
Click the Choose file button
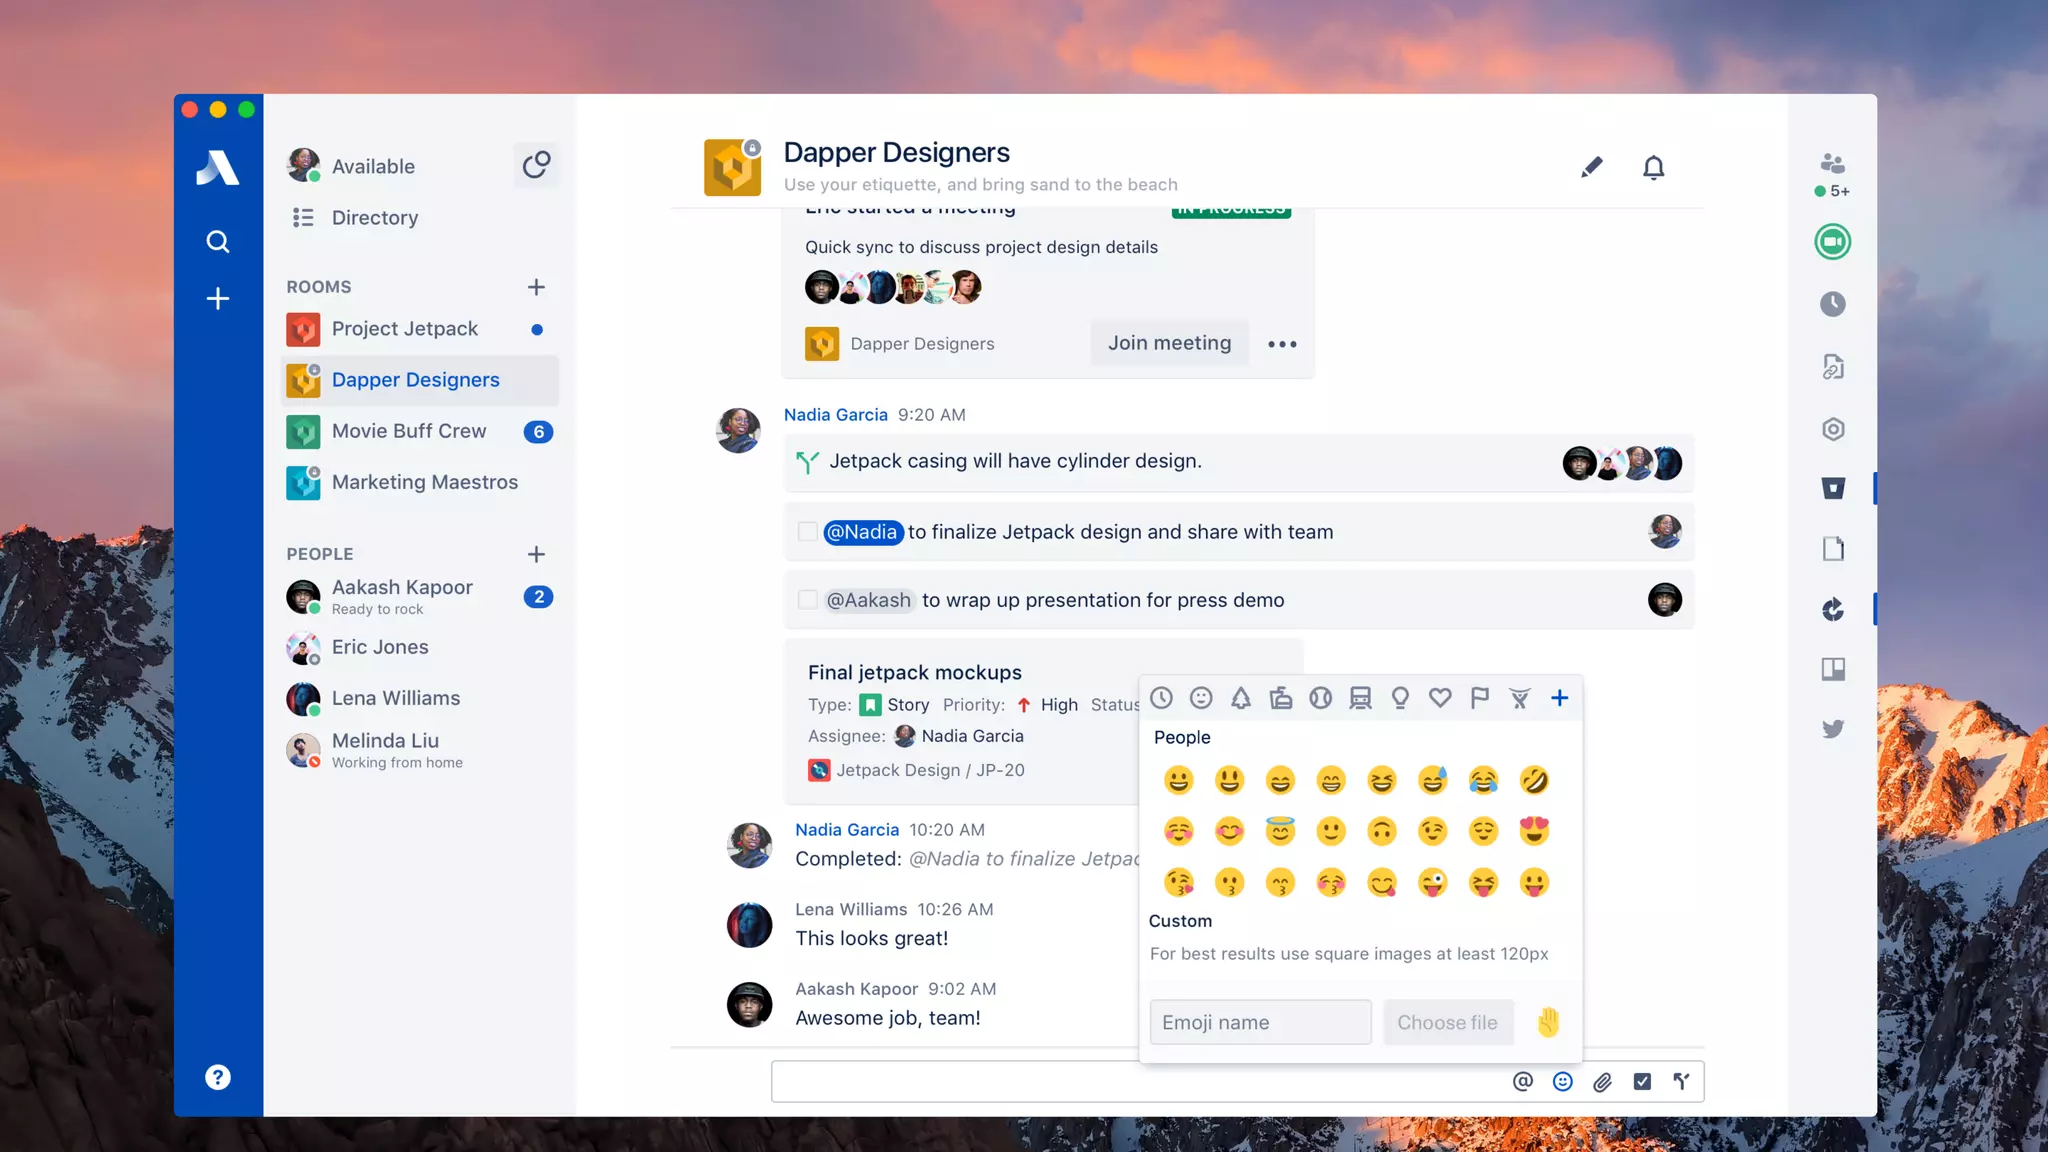1447,1022
